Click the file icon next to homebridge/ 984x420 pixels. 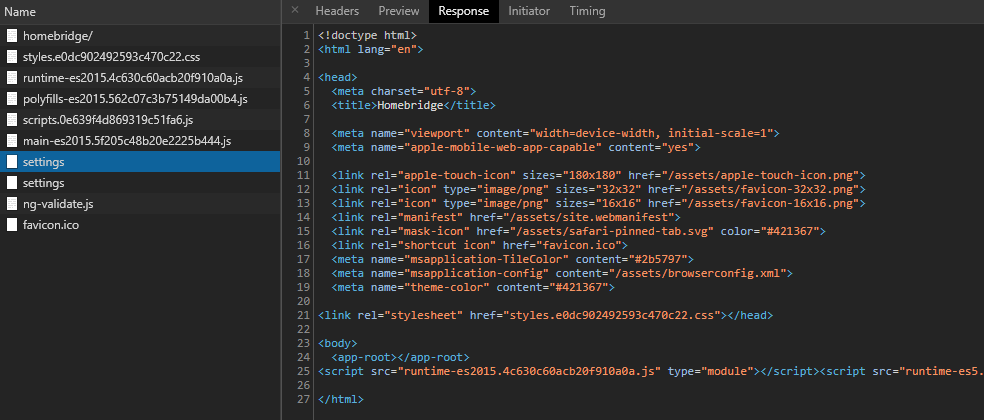point(12,36)
